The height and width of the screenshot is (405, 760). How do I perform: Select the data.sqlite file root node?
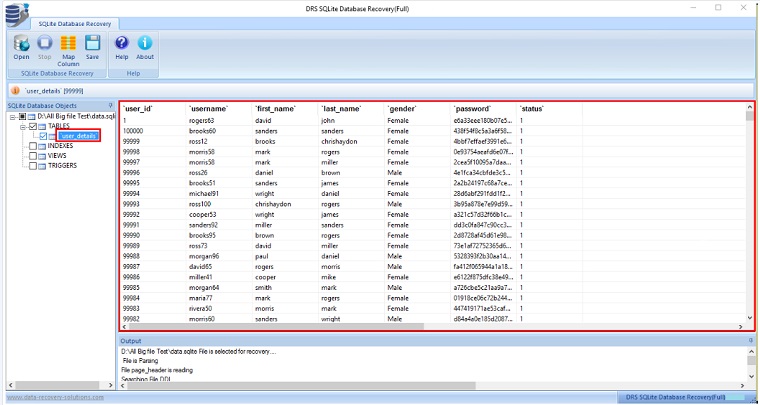tap(76, 116)
